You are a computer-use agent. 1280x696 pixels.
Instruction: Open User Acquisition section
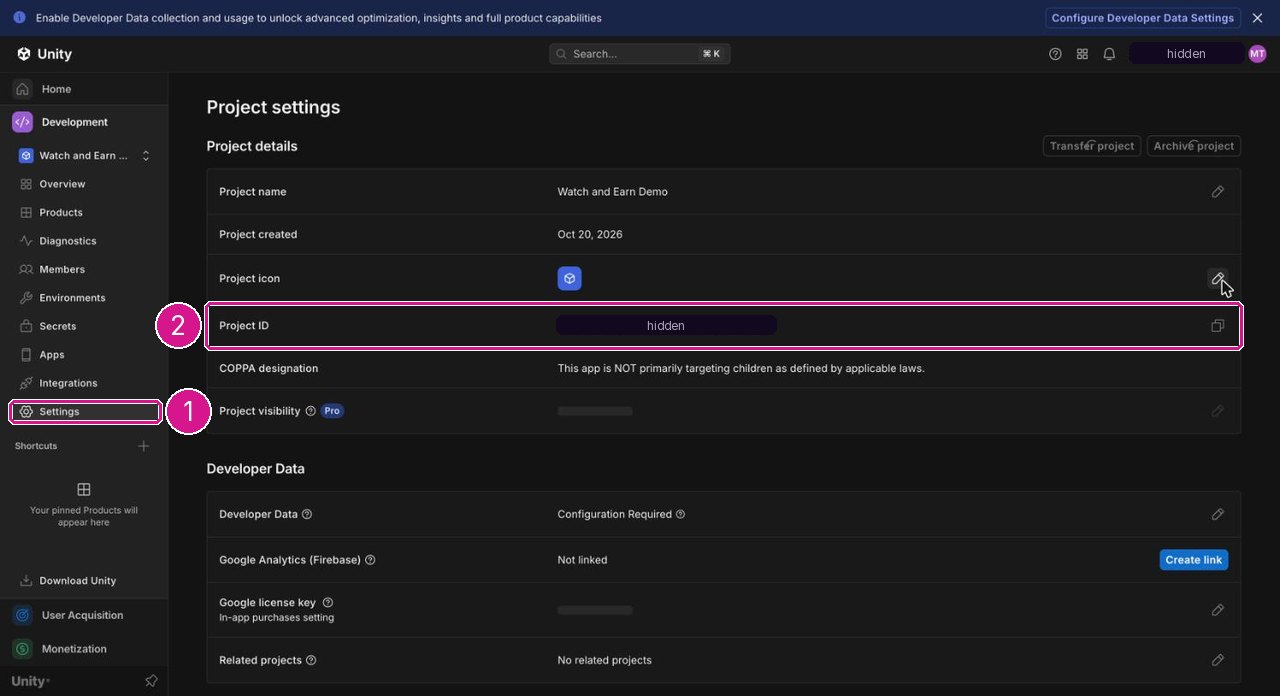[x=84, y=615]
